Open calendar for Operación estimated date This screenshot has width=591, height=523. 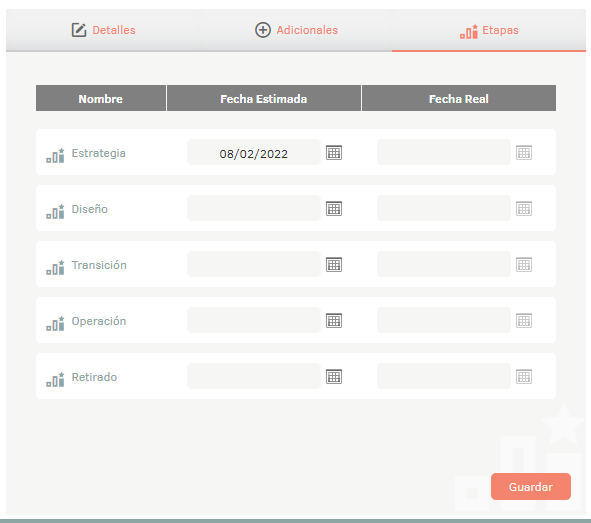[x=334, y=321]
